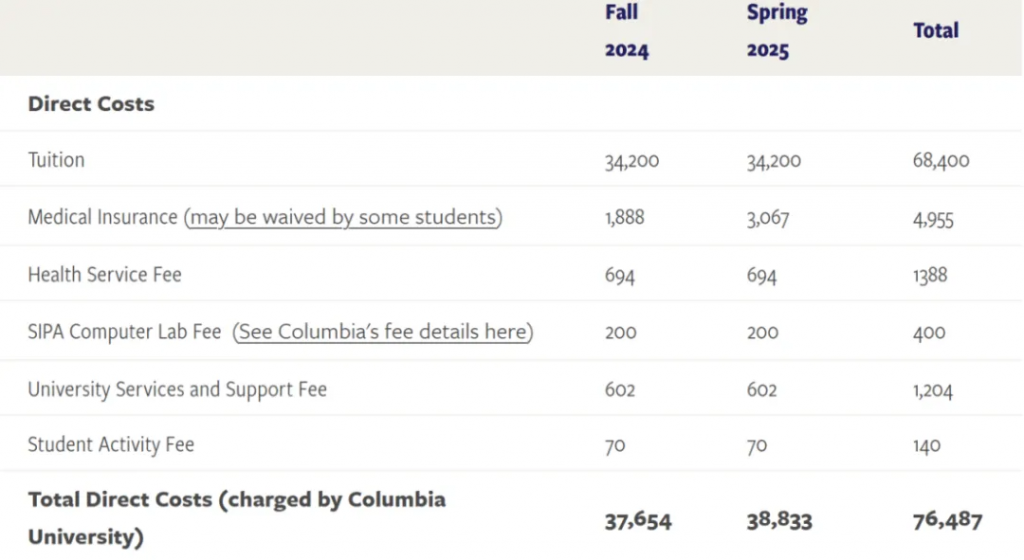Select the Tuition row label
The width and height of the screenshot is (1024, 560).
tap(56, 160)
